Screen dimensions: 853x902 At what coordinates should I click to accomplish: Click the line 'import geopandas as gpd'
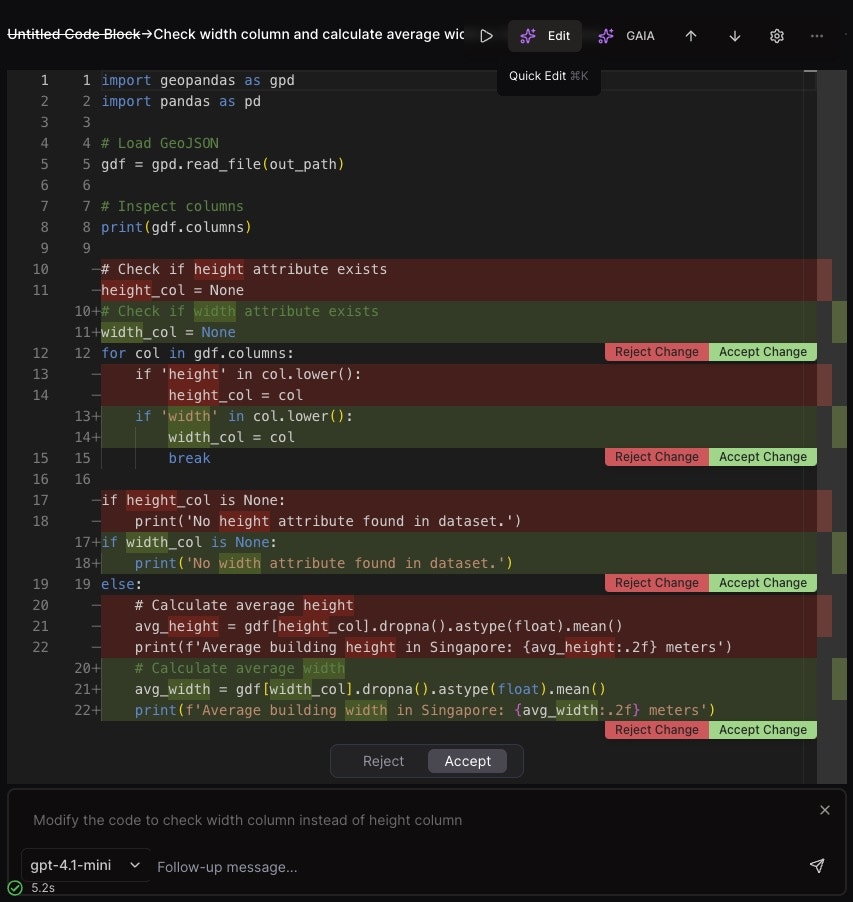(x=198, y=80)
